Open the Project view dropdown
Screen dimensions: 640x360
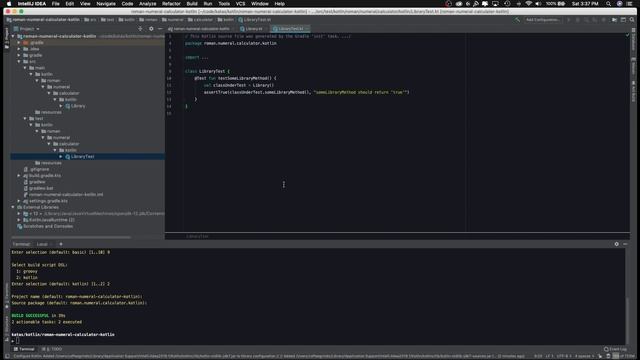(27, 29)
